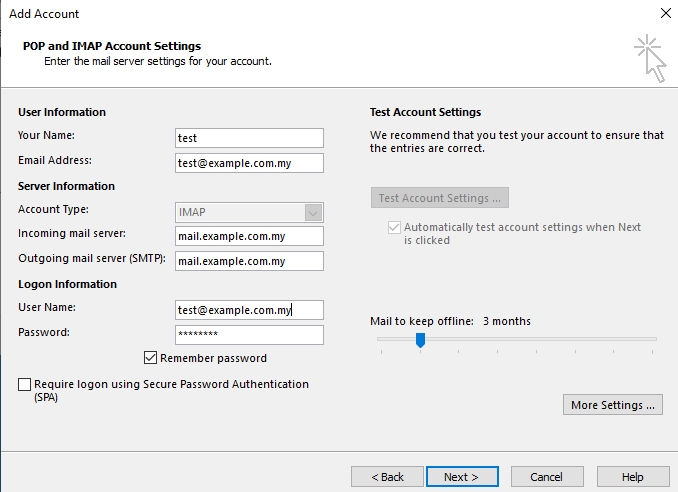This screenshot has width=678, height=492.
Task: Proceed with the Next button
Action: [x=462, y=477]
